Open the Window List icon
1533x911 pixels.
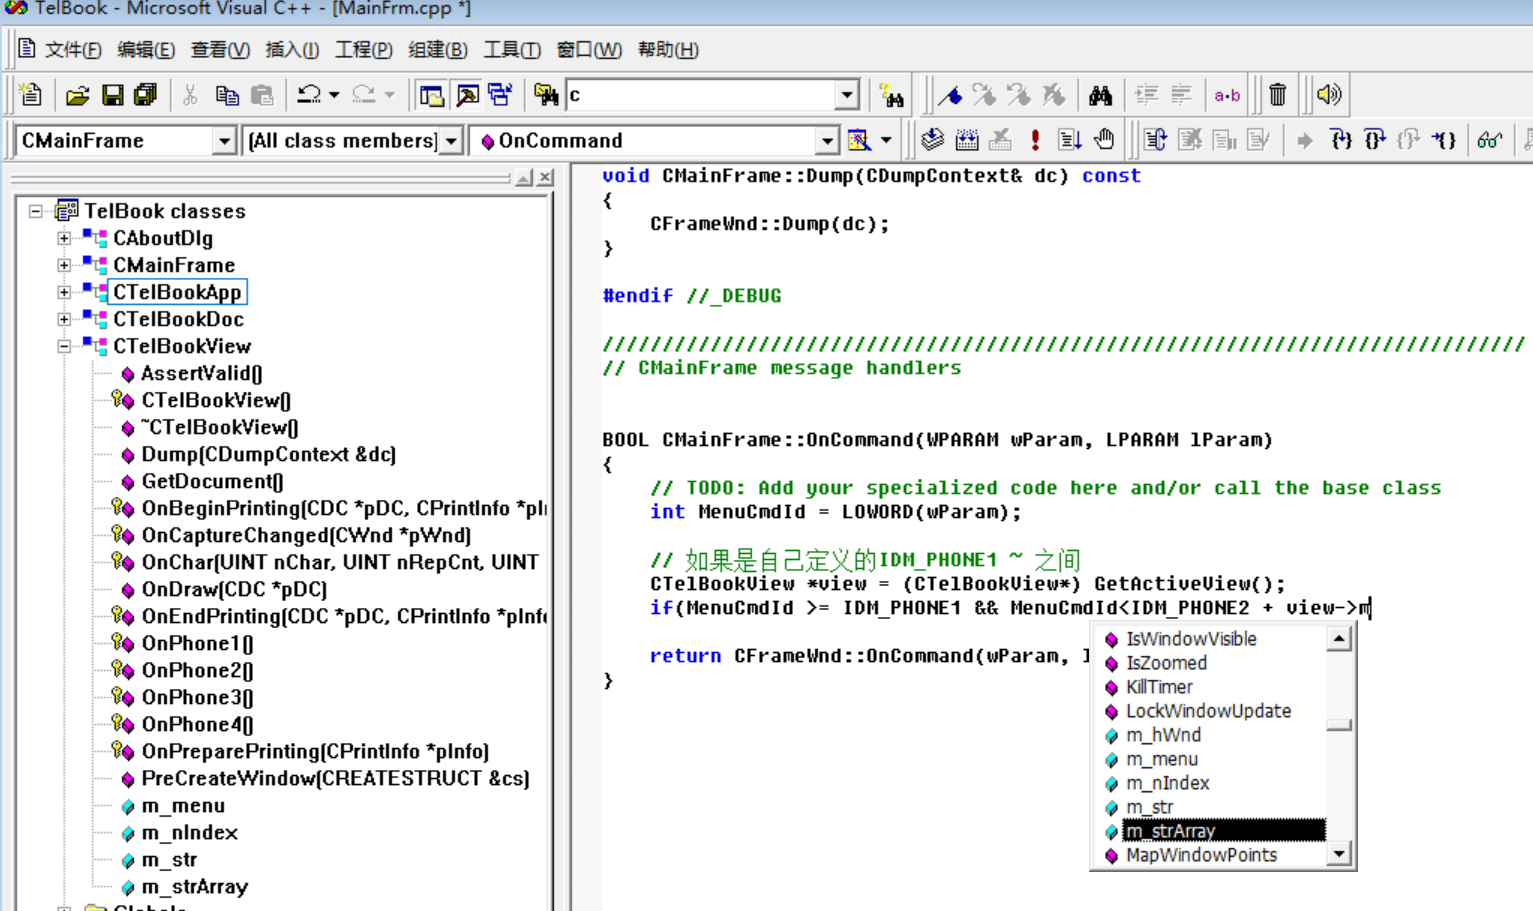point(500,95)
